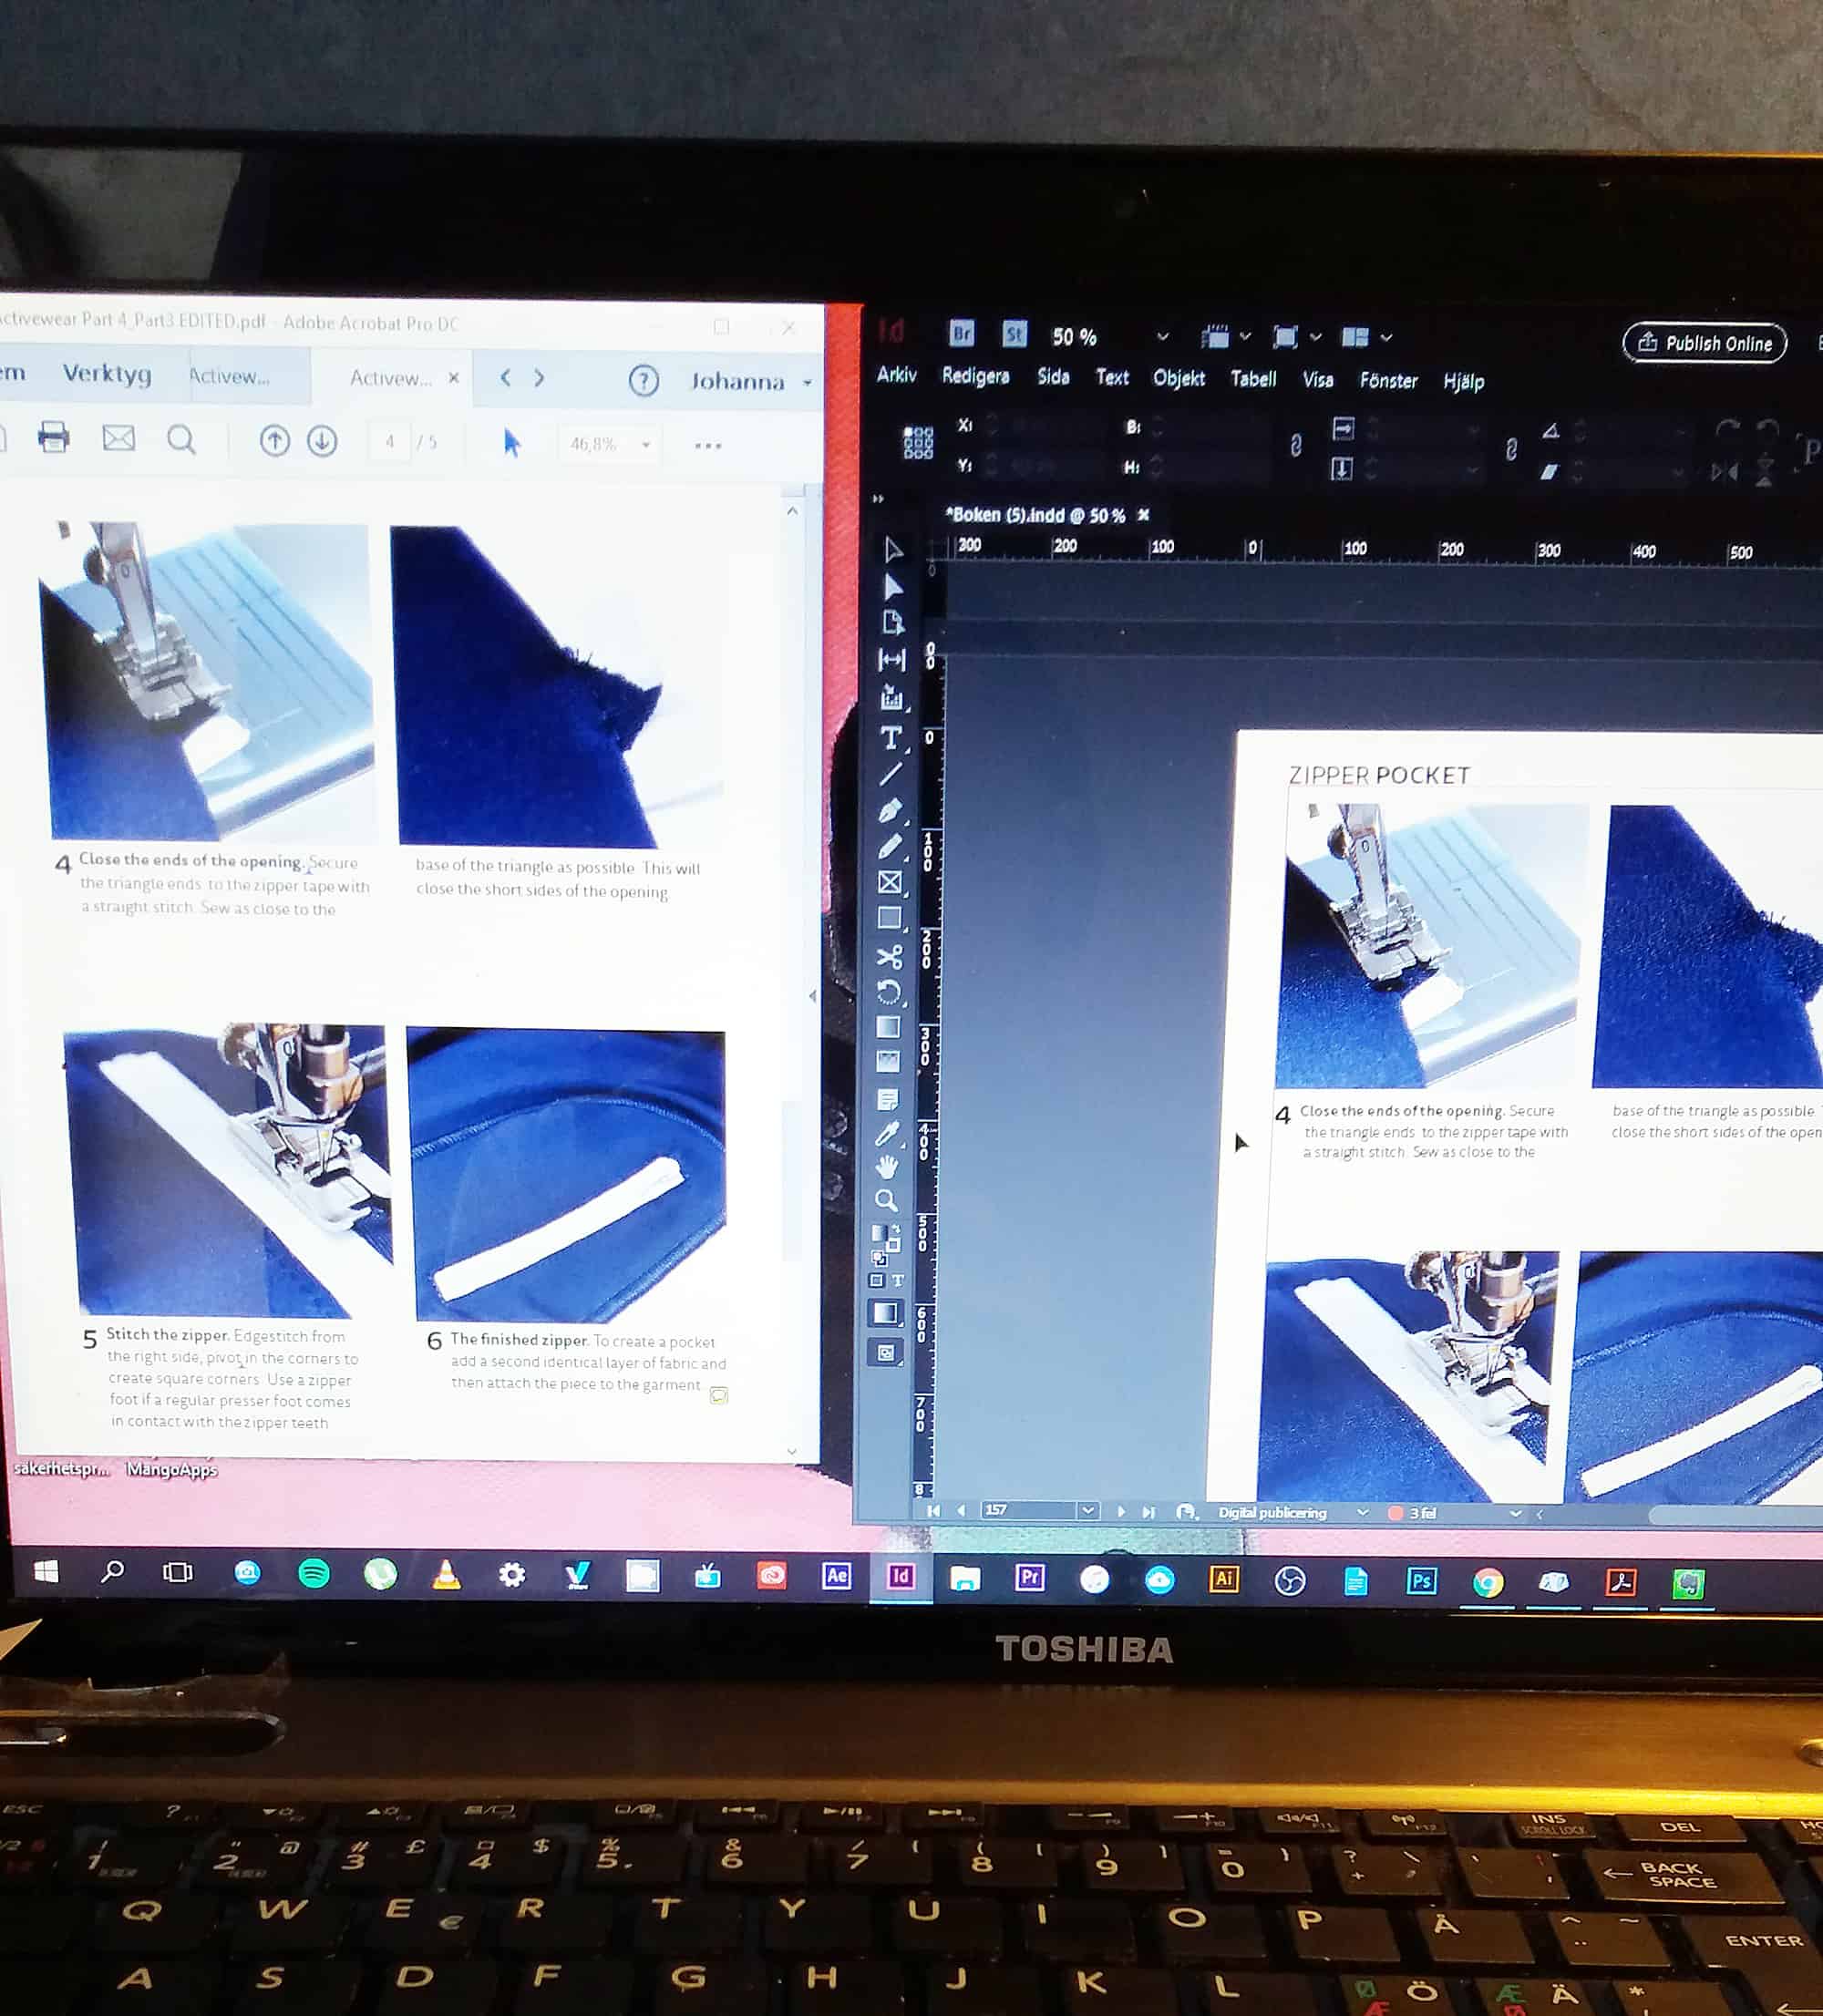
Task: Choose the Eyedropper tool
Action: pyautogui.click(x=887, y=1133)
